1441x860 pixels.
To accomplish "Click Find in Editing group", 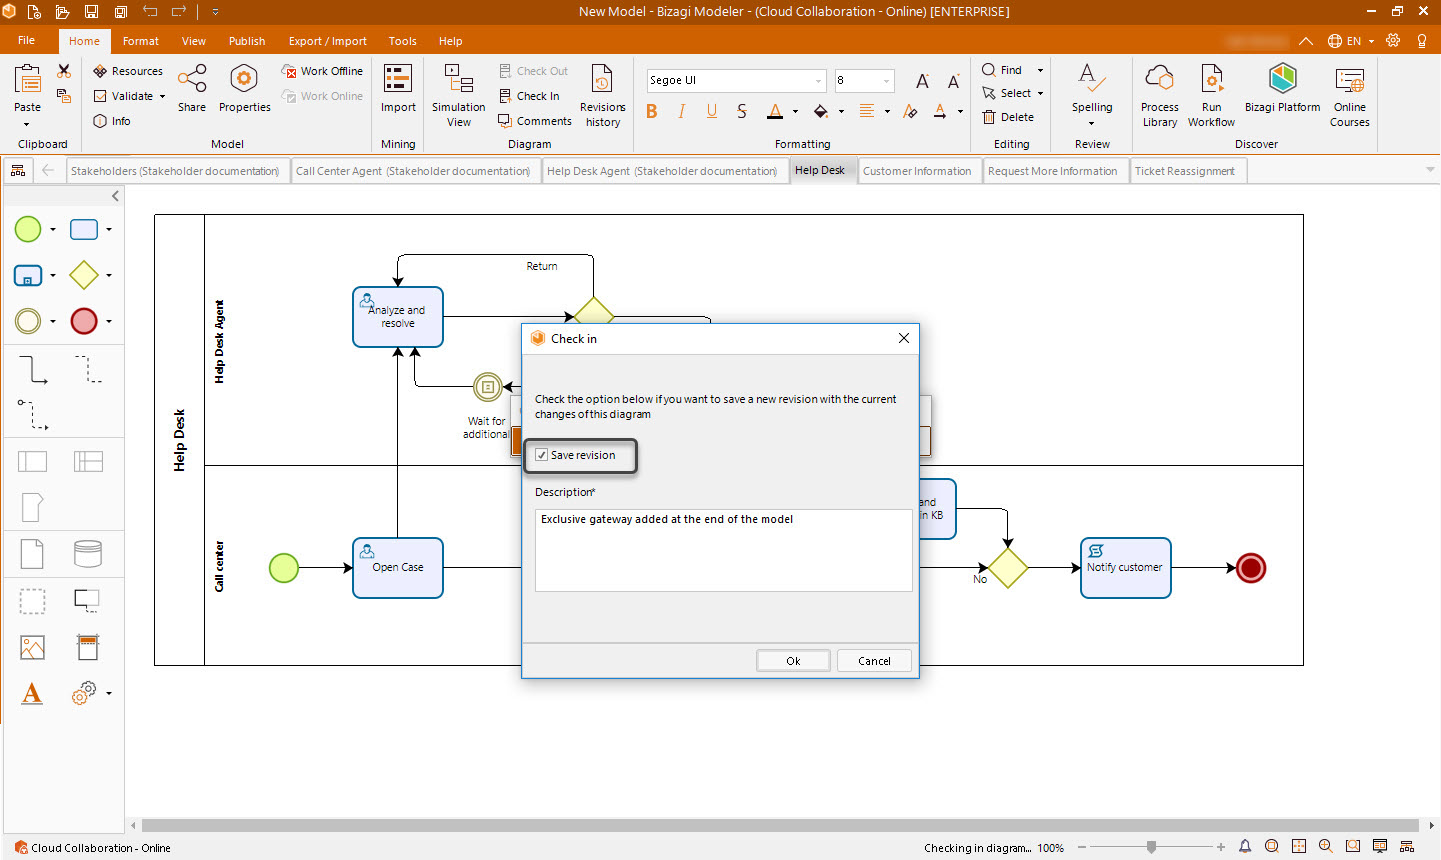I will tap(1002, 70).
